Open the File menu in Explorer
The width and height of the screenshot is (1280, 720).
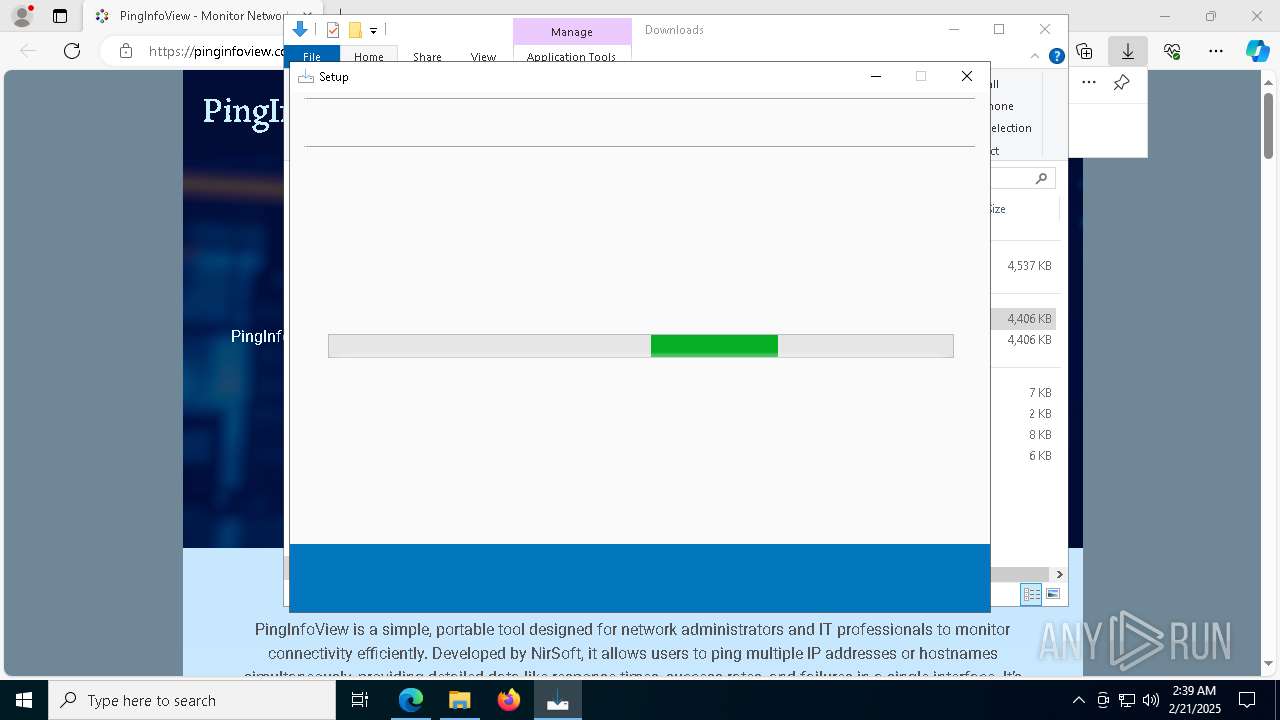click(312, 57)
